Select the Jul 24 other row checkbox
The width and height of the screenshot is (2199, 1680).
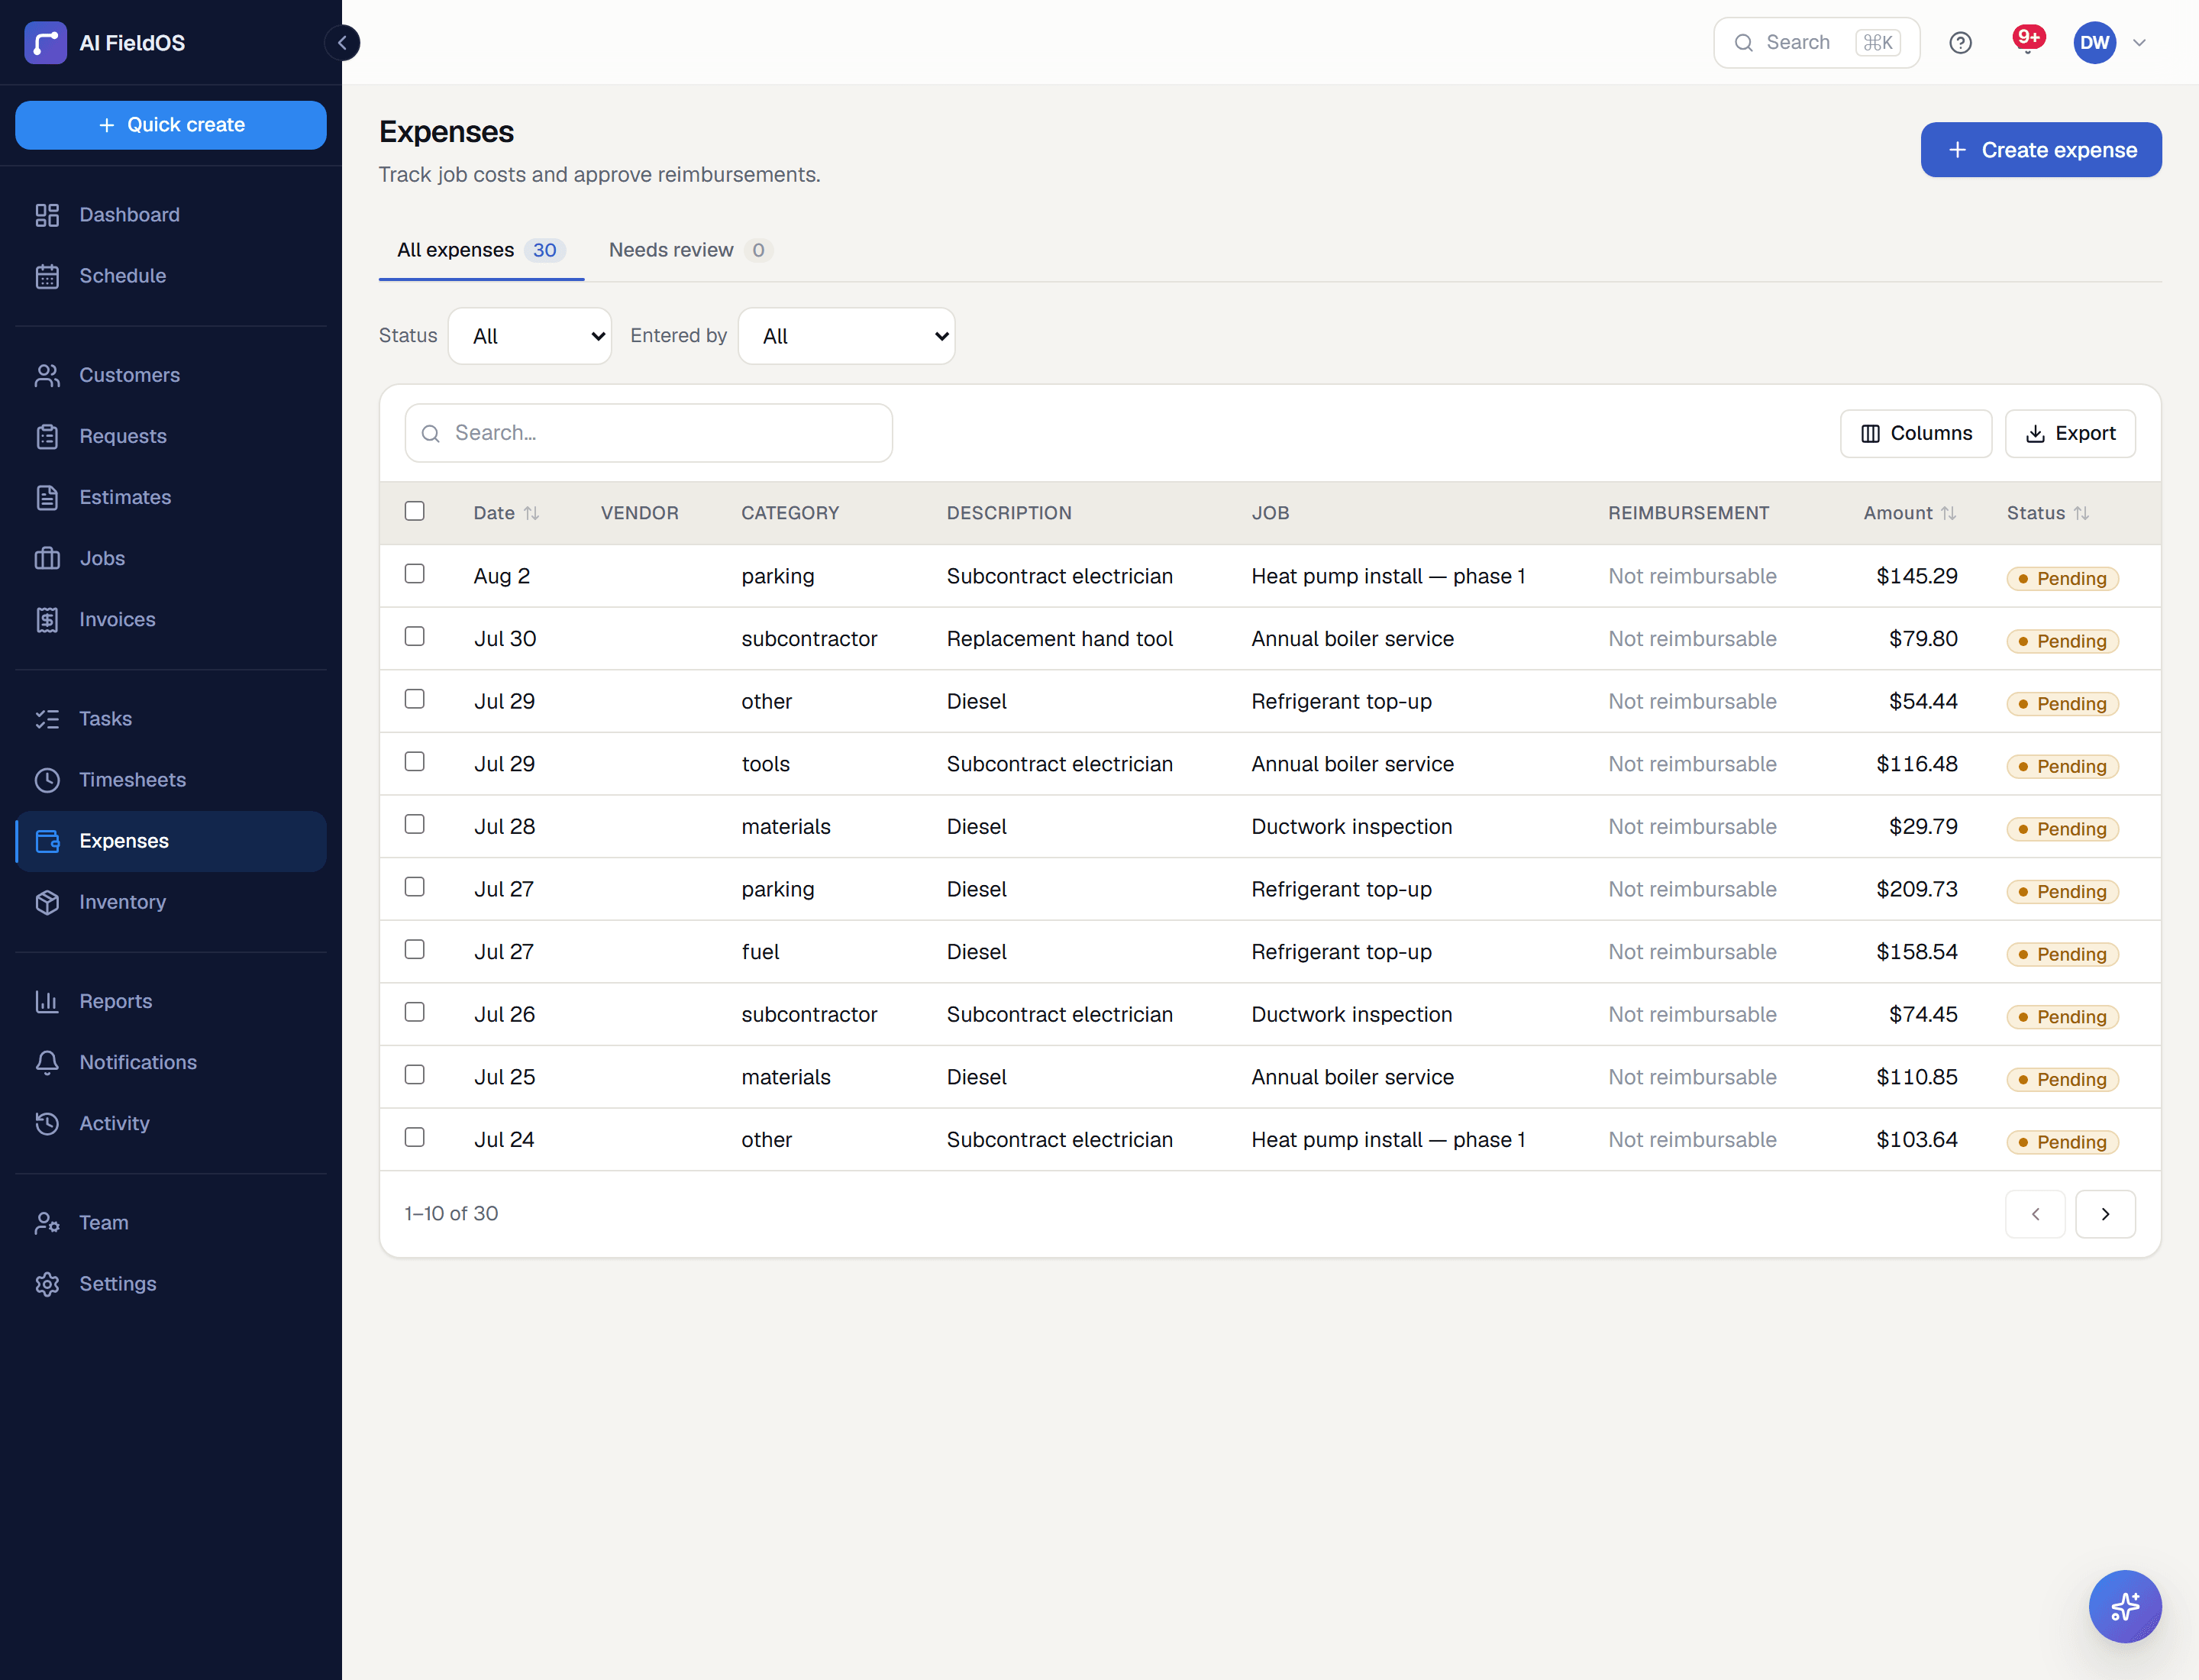414,1137
